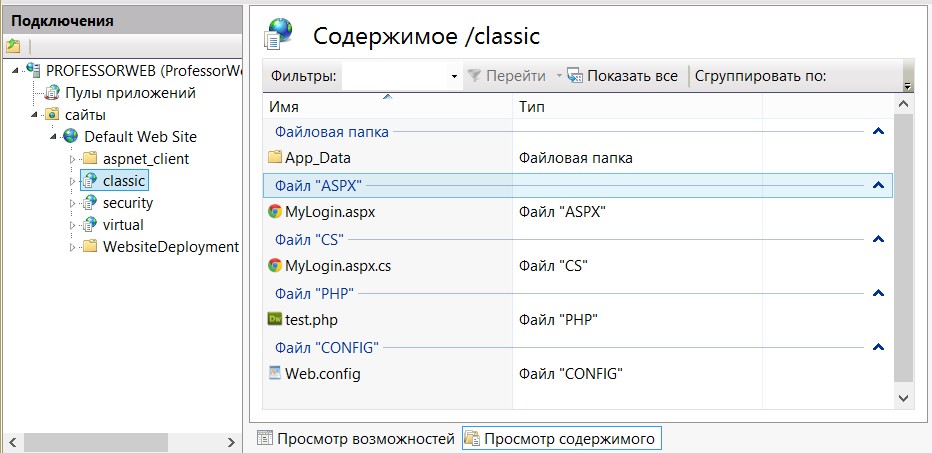Screen dimensions: 932x453
Task: Collapse the Файл "CONFIG" group
Action: tap(878, 347)
